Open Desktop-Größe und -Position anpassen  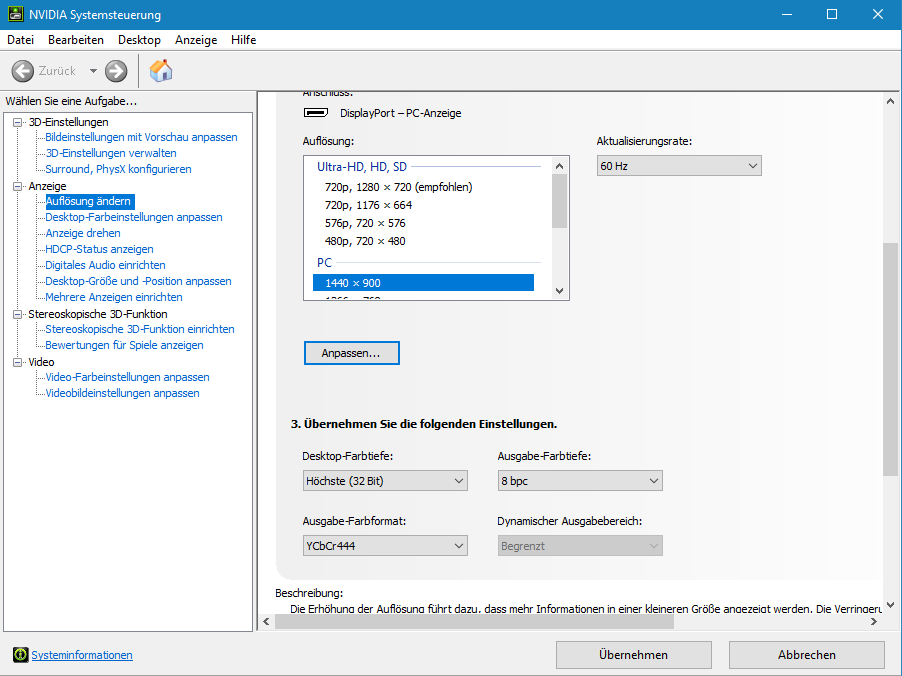[x=139, y=281]
